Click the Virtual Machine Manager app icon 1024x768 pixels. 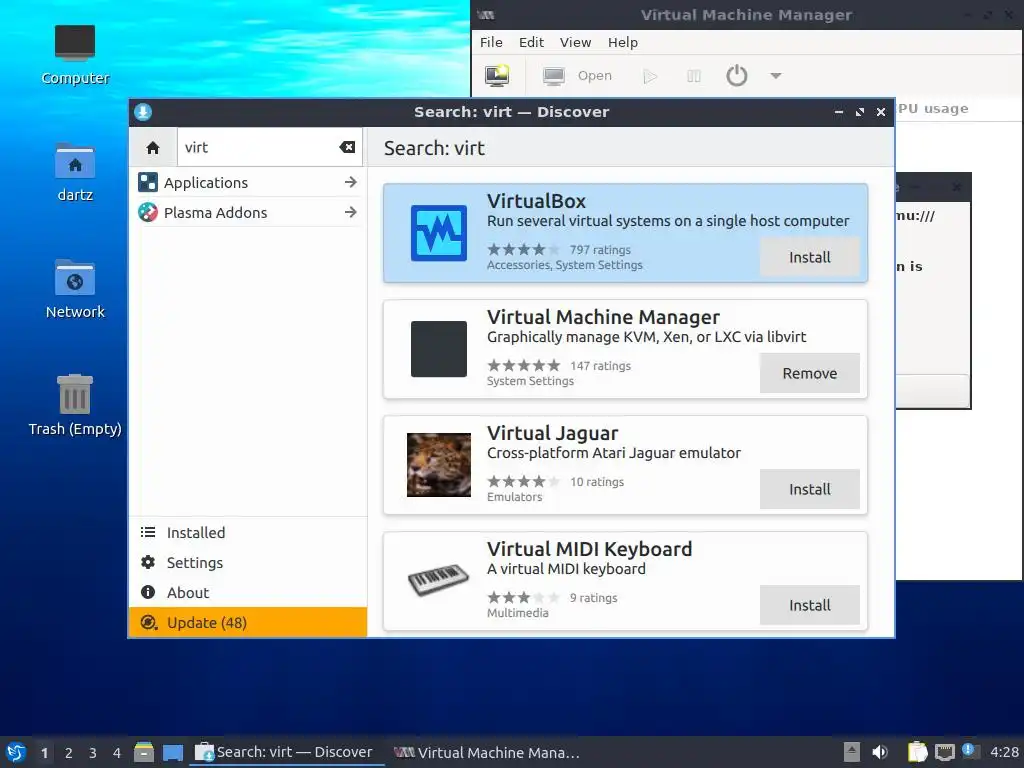pos(439,349)
